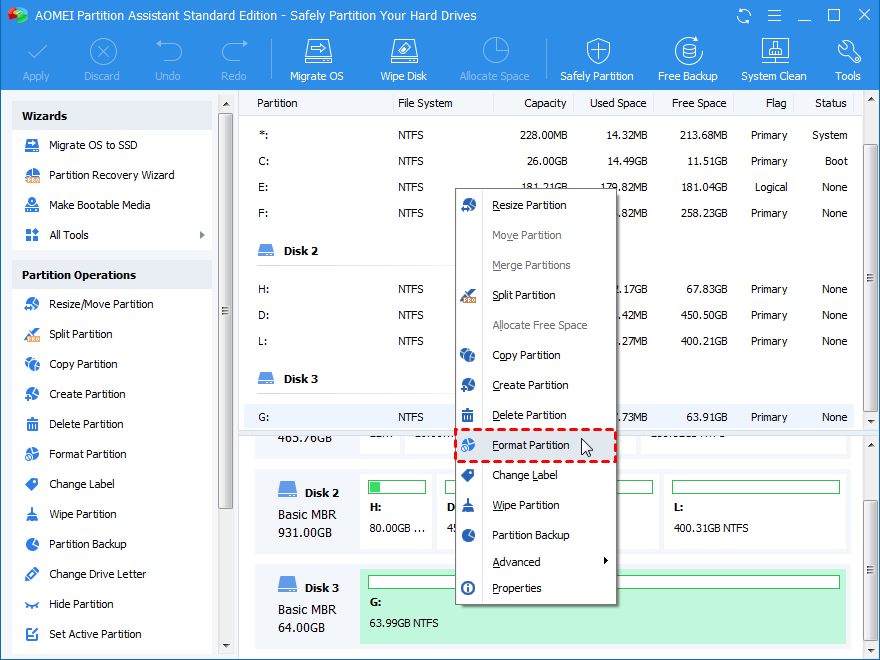Select Split Partition in context menu
880x660 pixels.
(536, 295)
